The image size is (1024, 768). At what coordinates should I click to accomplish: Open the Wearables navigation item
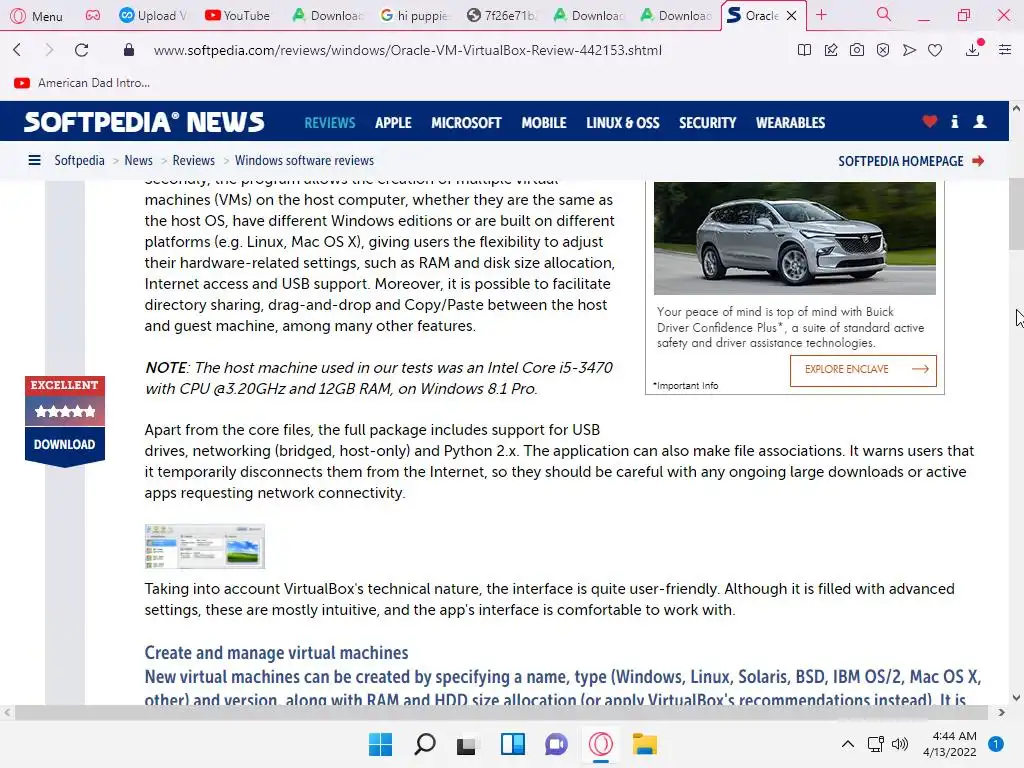790,123
